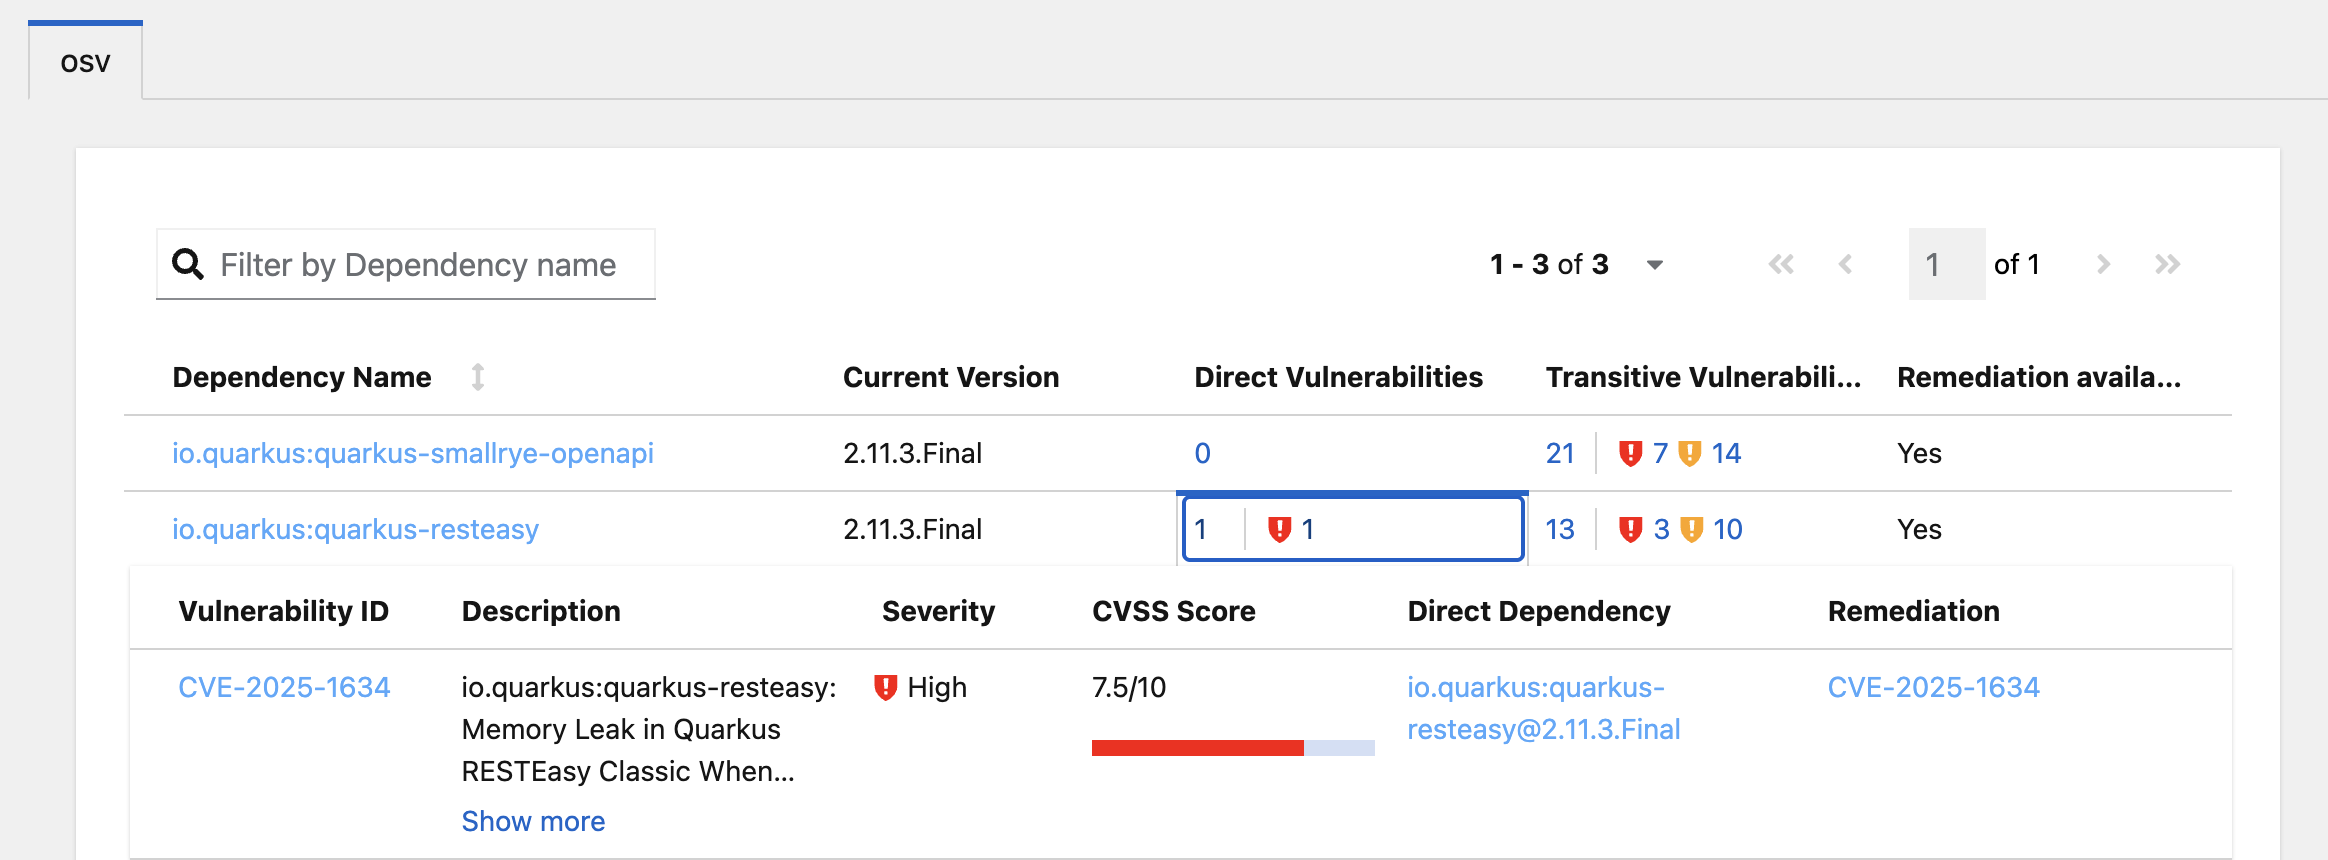The height and width of the screenshot is (860, 2328).
Task: Click the Transitive Vulnerabilities column header
Action: coord(1703,377)
